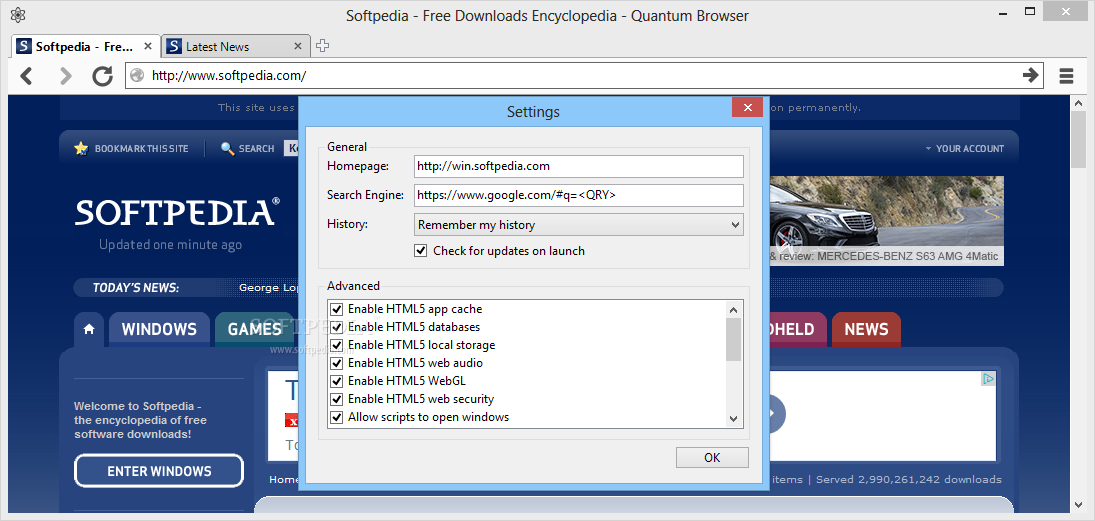The height and width of the screenshot is (521, 1095).
Task: Close the Softpedia tab with its X
Action: pyautogui.click(x=148, y=46)
